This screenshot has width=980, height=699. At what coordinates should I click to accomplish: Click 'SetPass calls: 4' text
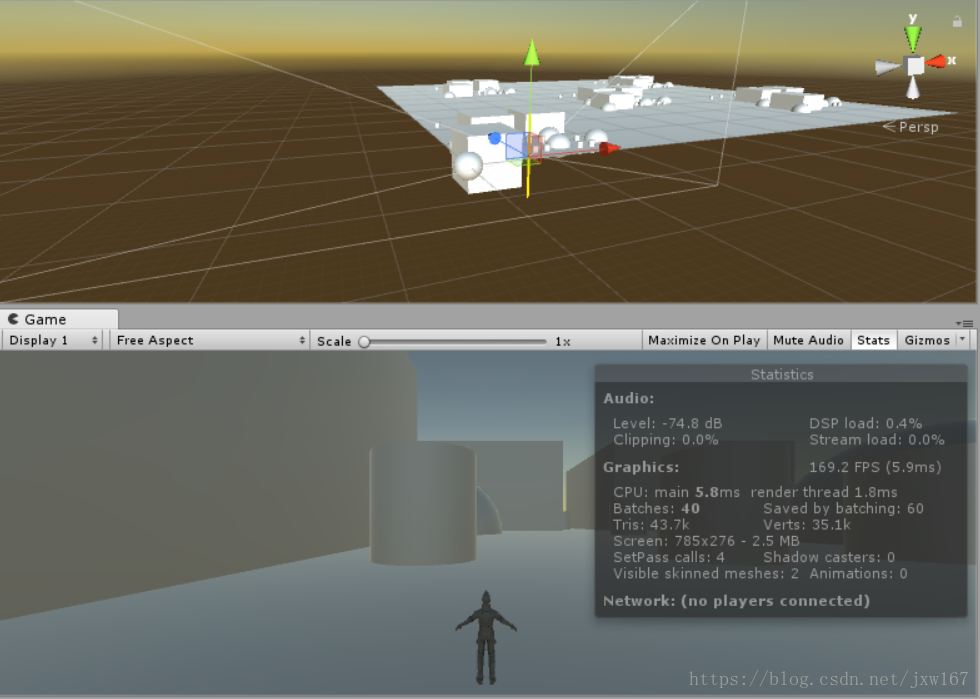669,557
